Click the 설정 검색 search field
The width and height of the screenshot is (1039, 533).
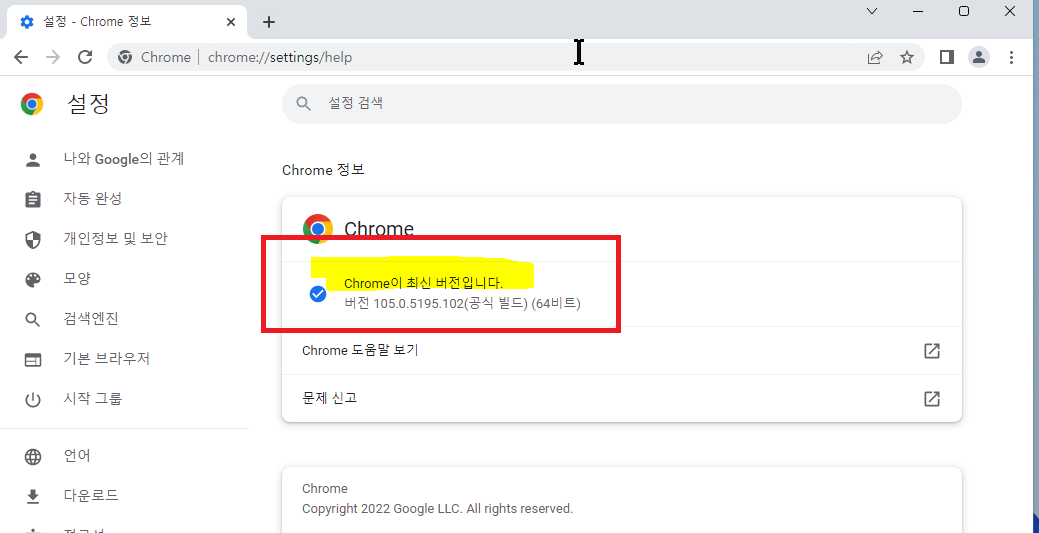click(622, 103)
